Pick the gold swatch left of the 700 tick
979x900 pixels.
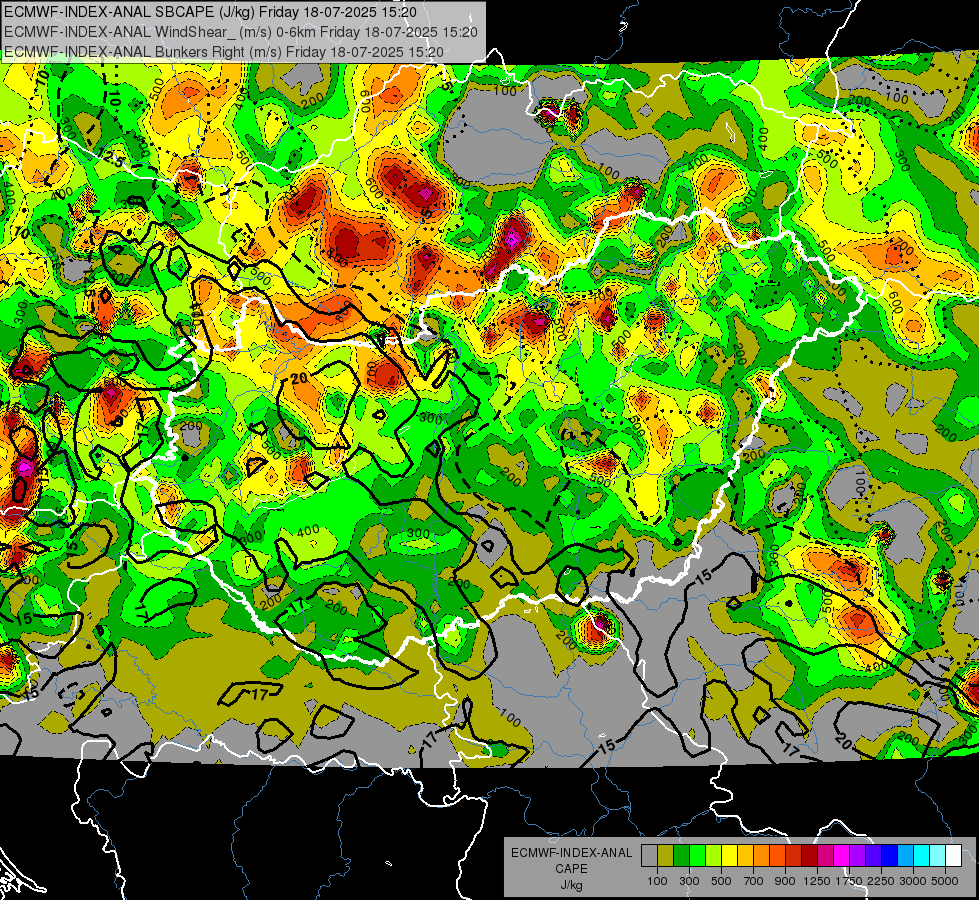[x=745, y=855]
